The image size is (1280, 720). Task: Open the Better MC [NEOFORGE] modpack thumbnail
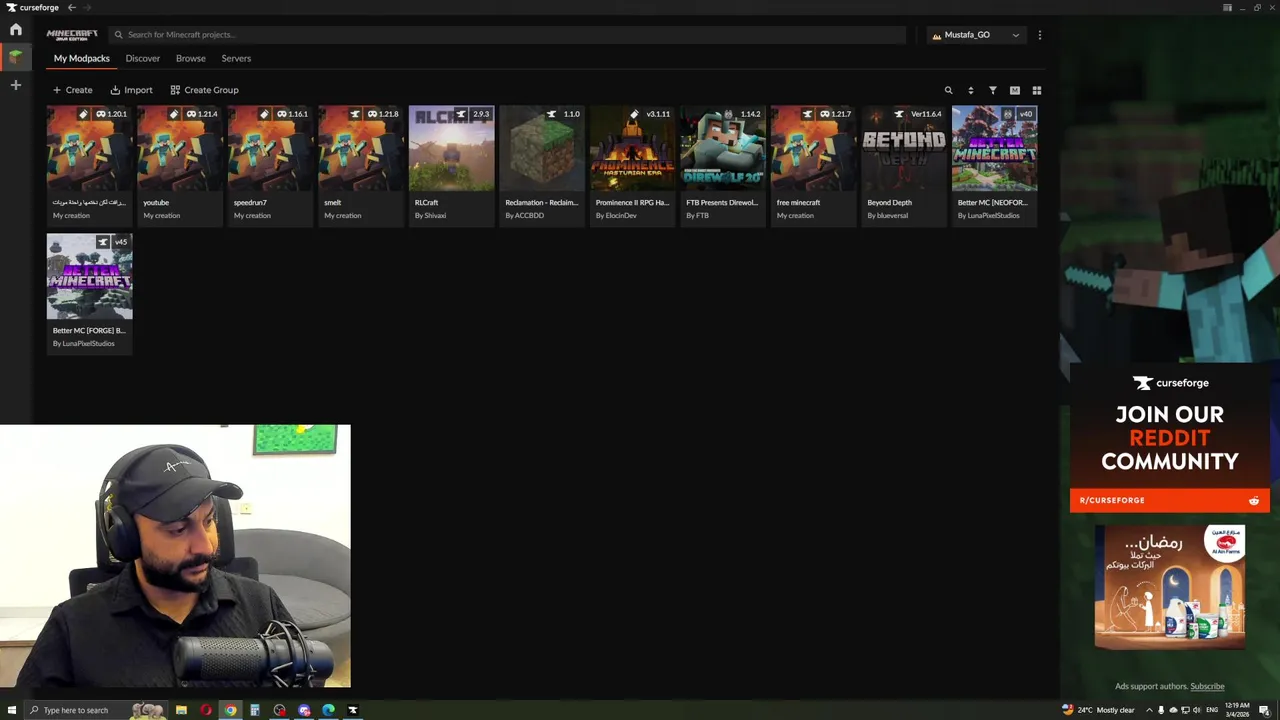point(994,149)
